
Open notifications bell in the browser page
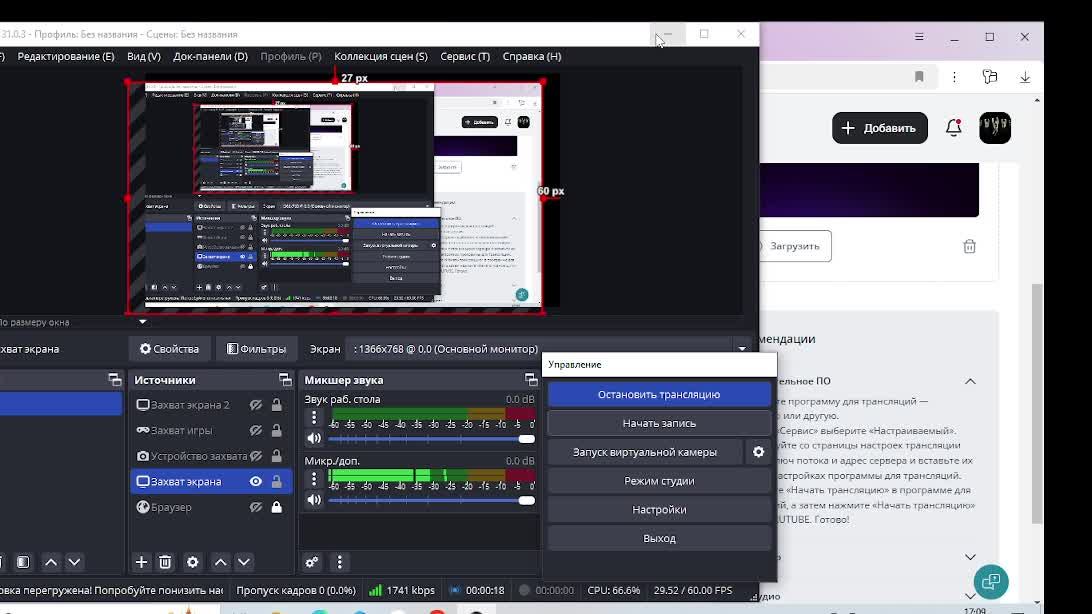coord(953,128)
